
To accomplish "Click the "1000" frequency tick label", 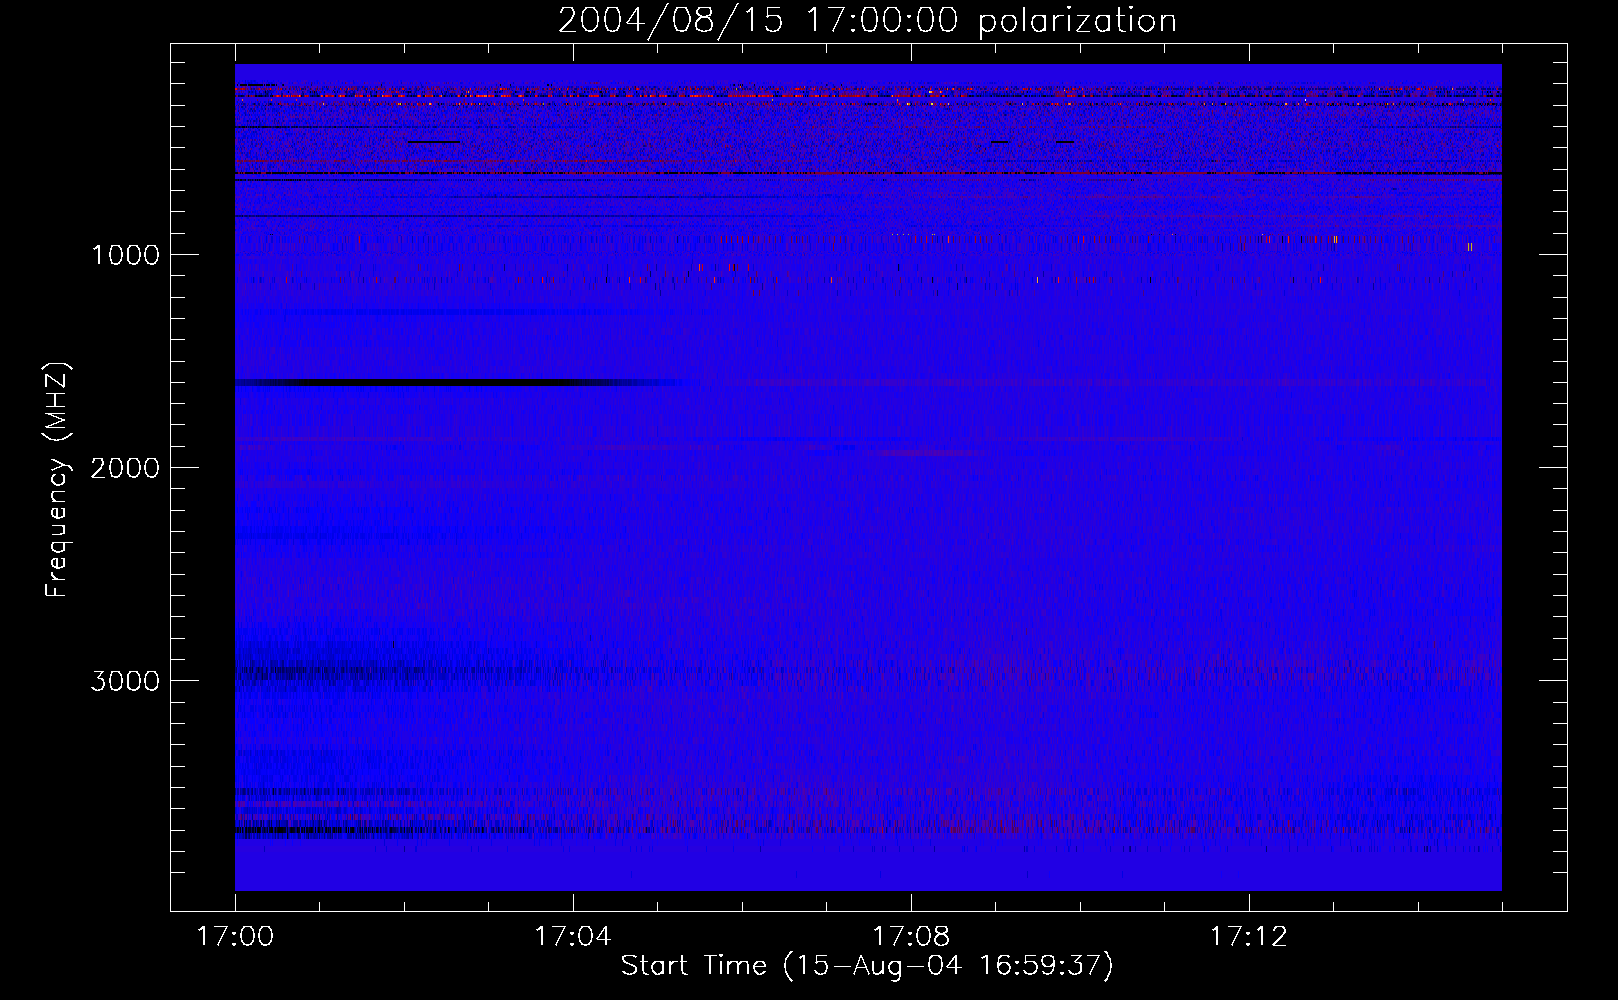I will (125, 254).
